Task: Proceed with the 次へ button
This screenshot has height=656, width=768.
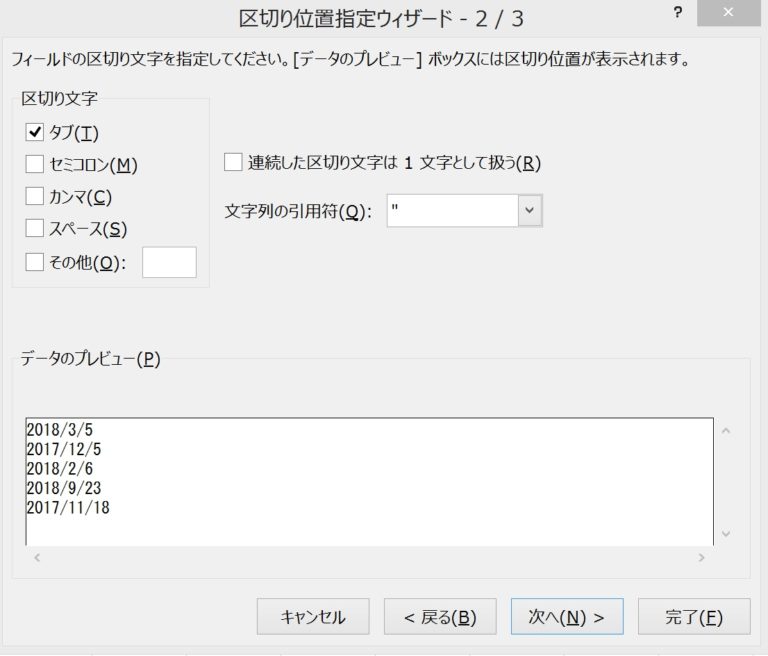Action: [567, 617]
